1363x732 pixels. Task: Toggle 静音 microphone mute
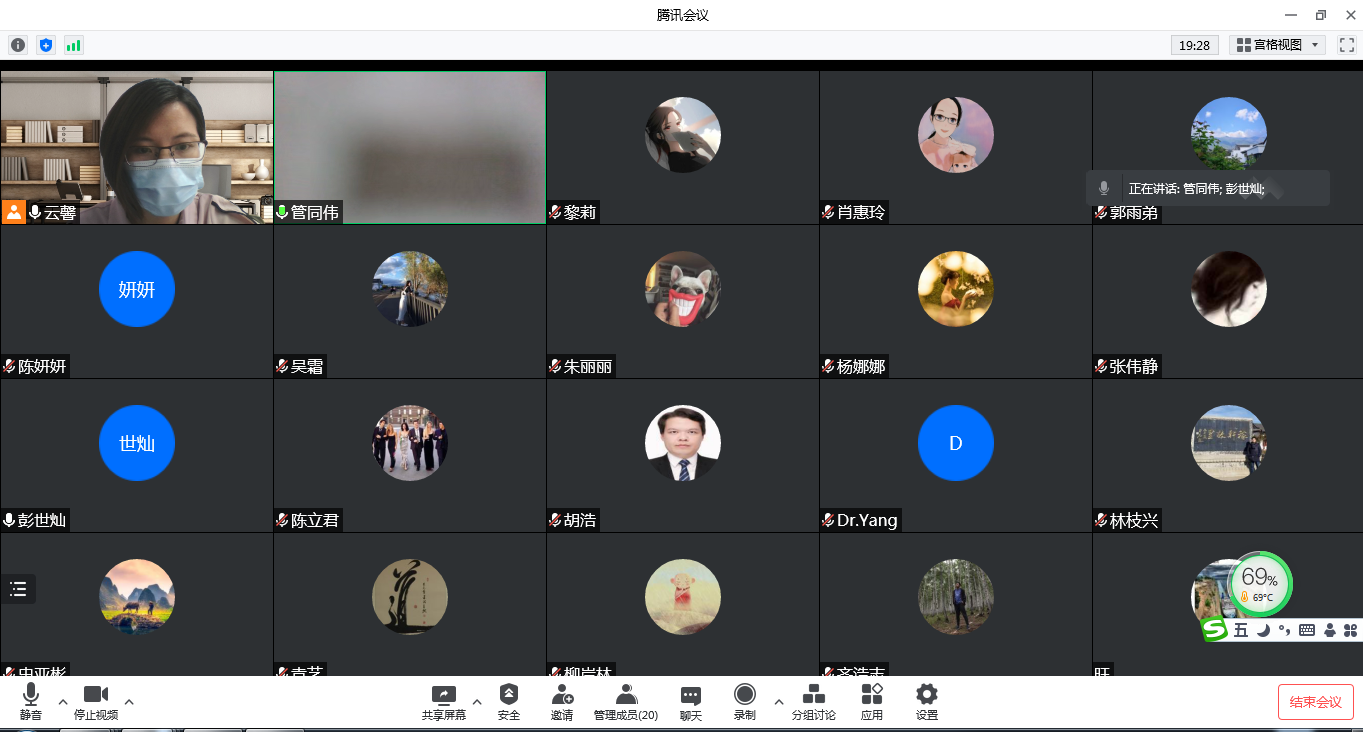[x=31, y=701]
